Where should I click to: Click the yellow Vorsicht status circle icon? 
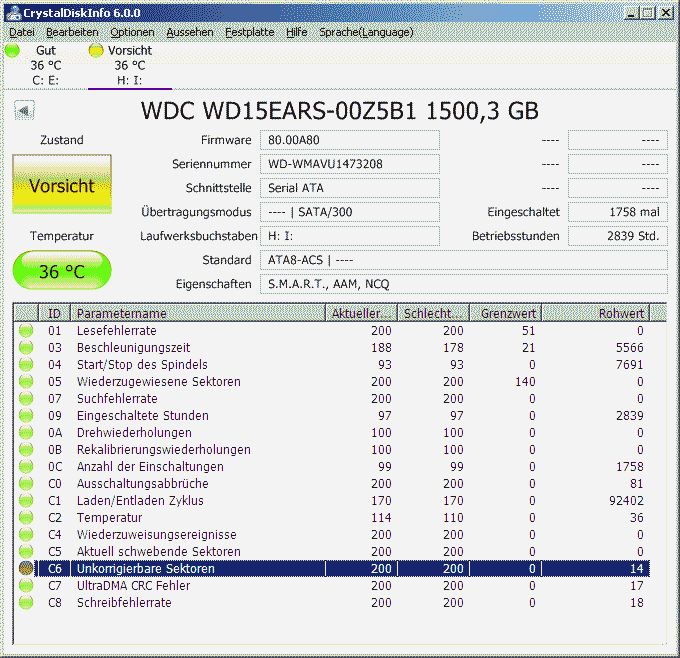95,50
